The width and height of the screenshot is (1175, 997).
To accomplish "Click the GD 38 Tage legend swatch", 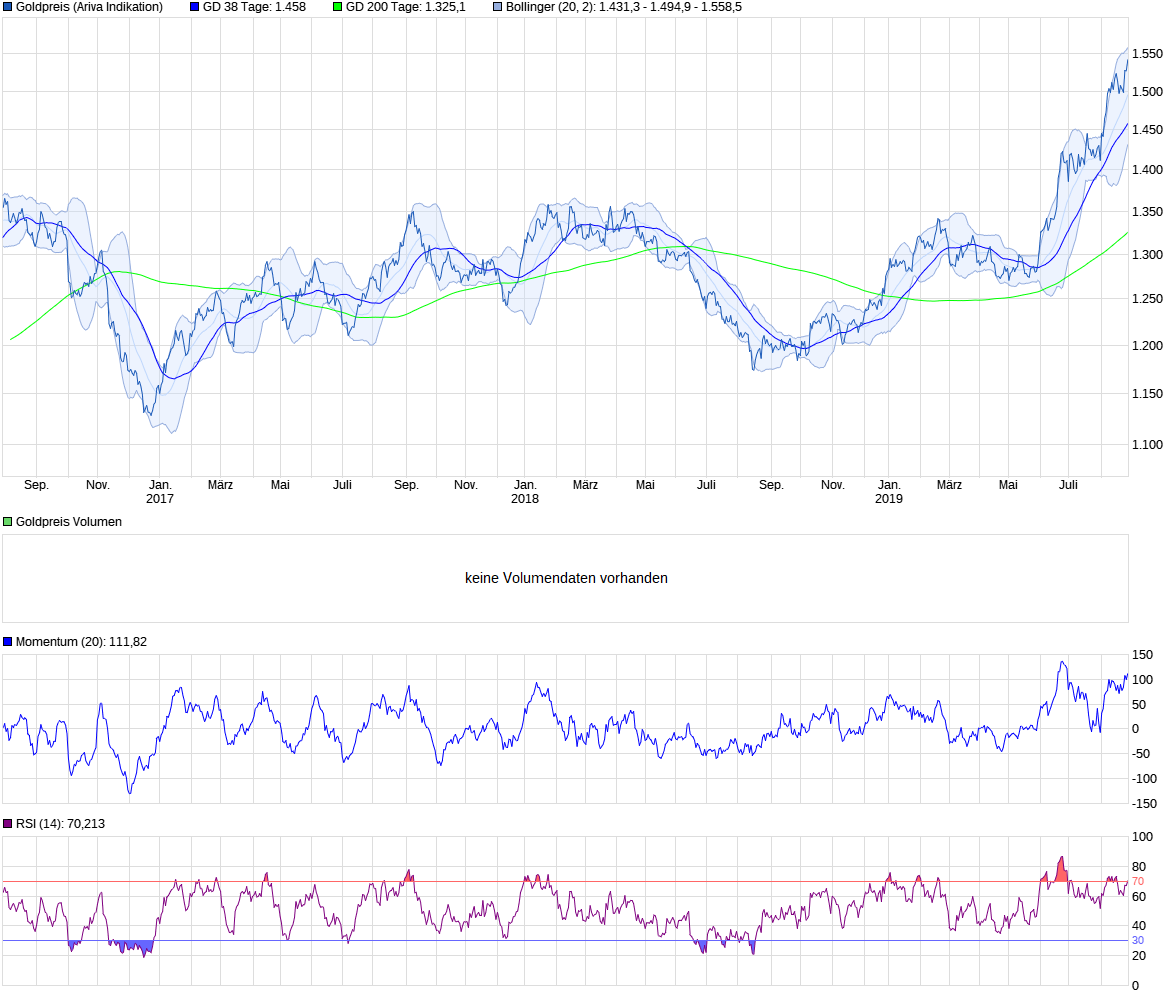I will tap(195, 7).
